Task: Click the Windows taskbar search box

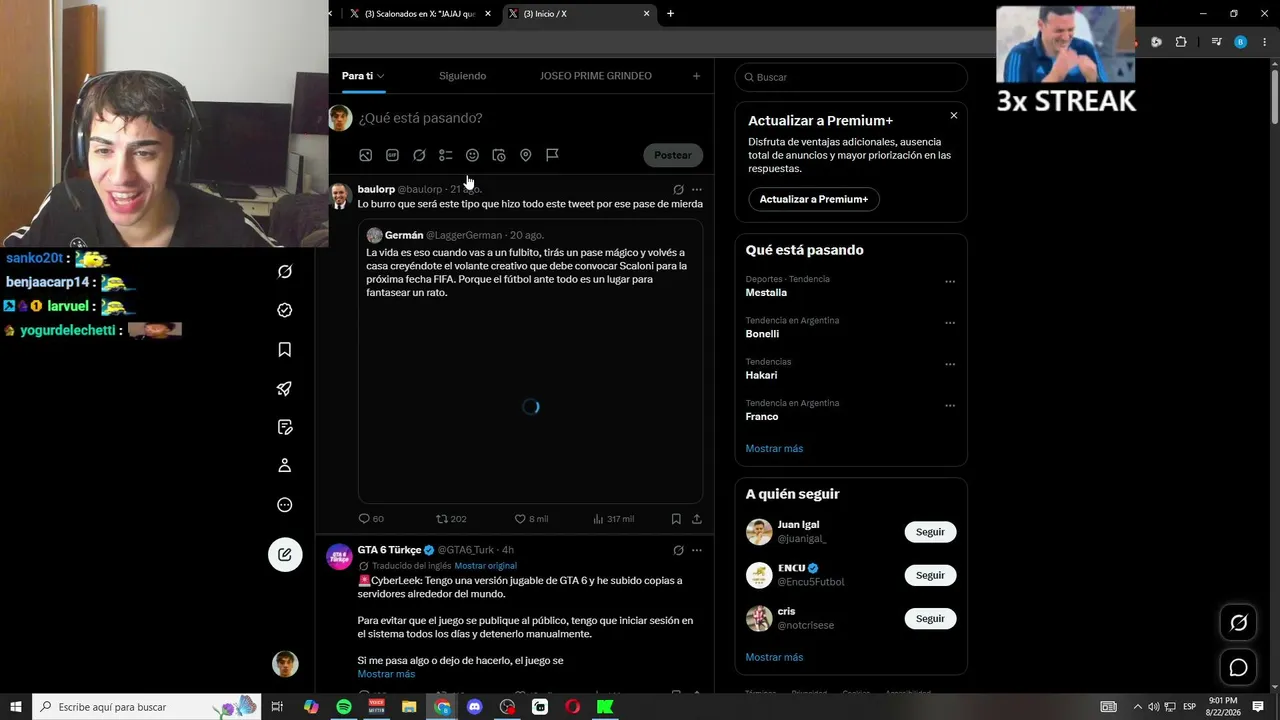Action: pyautogui.click(x=147, y=707)
